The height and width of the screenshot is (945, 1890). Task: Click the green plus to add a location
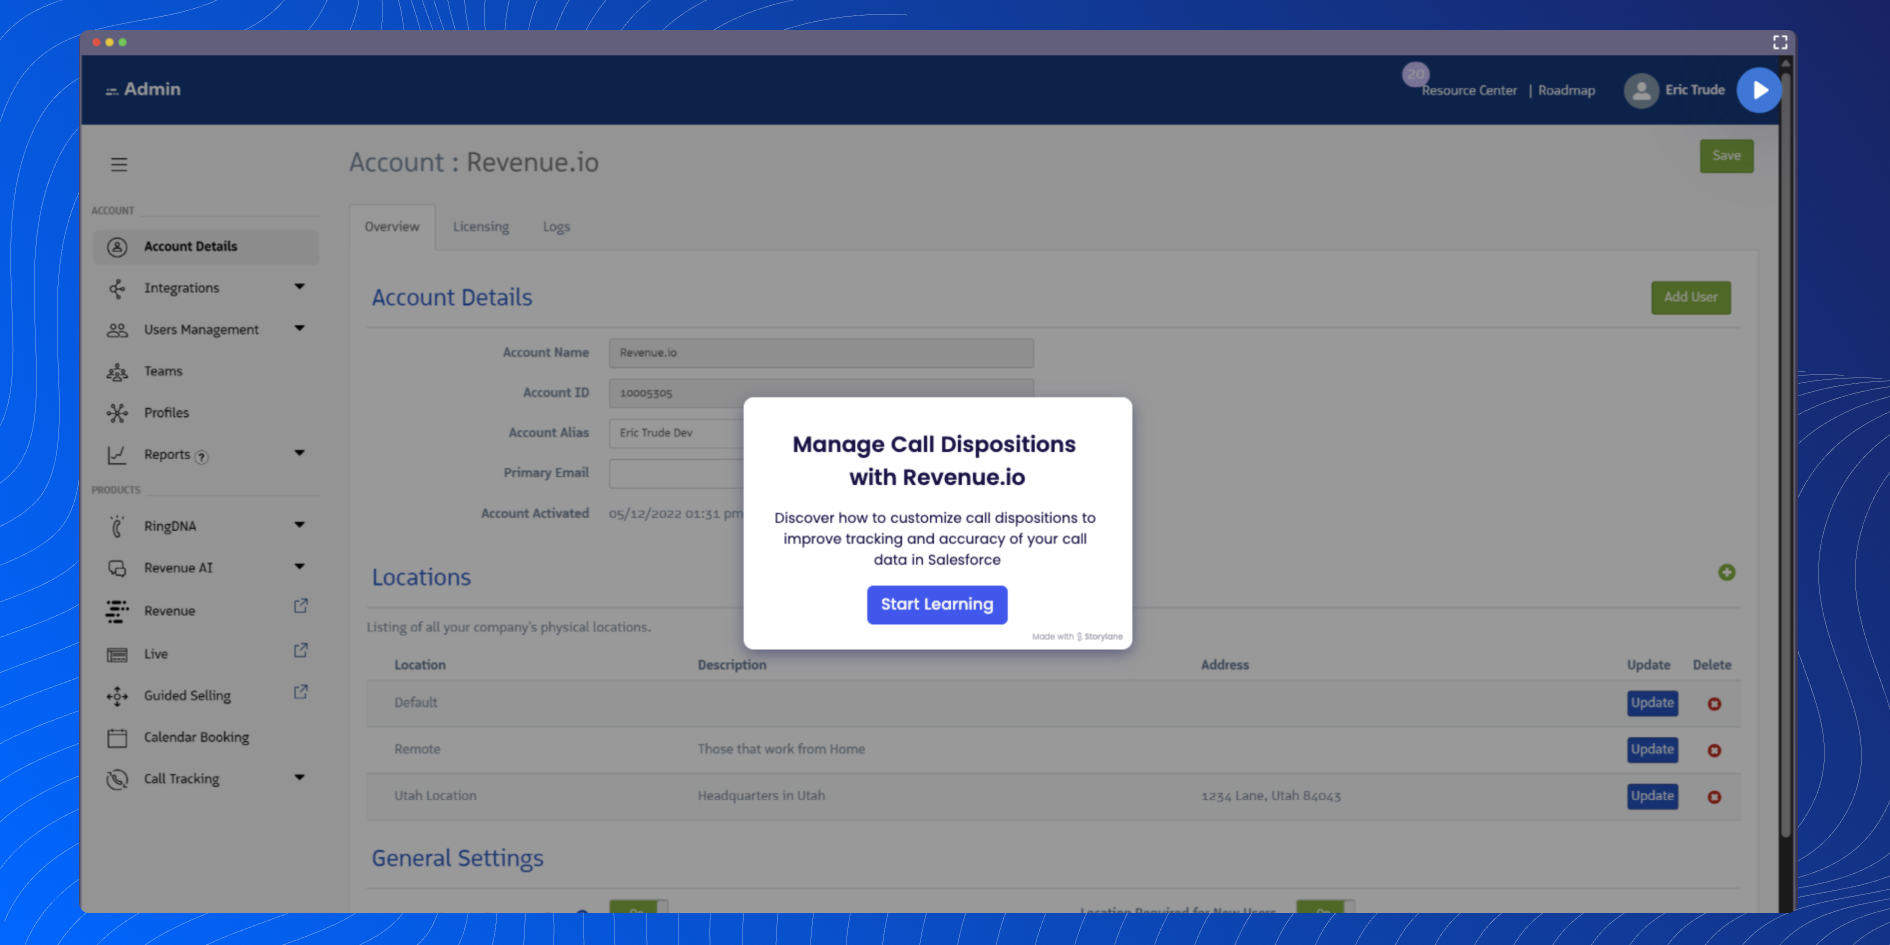[1728, 572]
